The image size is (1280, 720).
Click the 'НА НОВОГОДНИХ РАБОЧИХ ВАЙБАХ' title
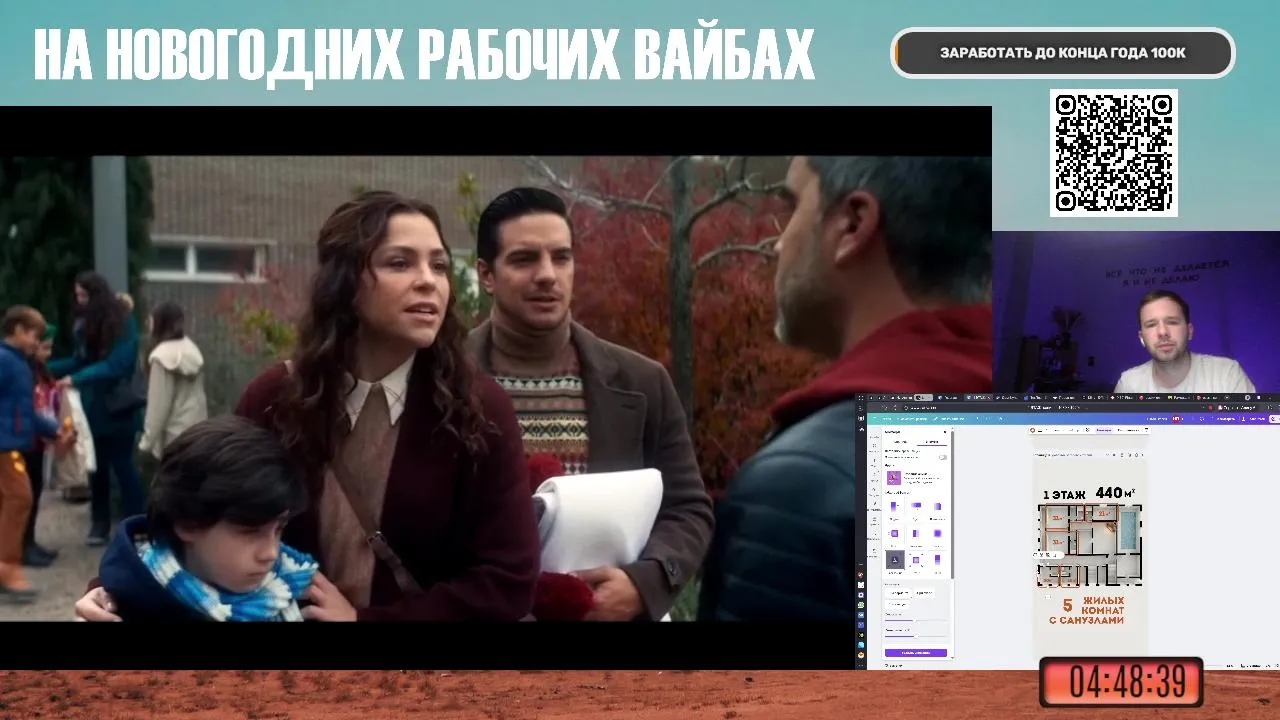click(424, 55)
